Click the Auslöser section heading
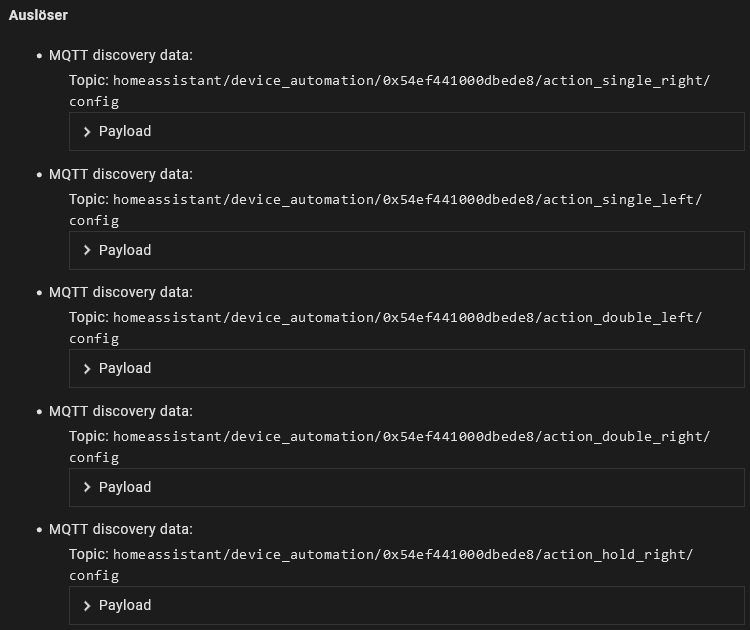750x630 pixels. pos(38,15)
